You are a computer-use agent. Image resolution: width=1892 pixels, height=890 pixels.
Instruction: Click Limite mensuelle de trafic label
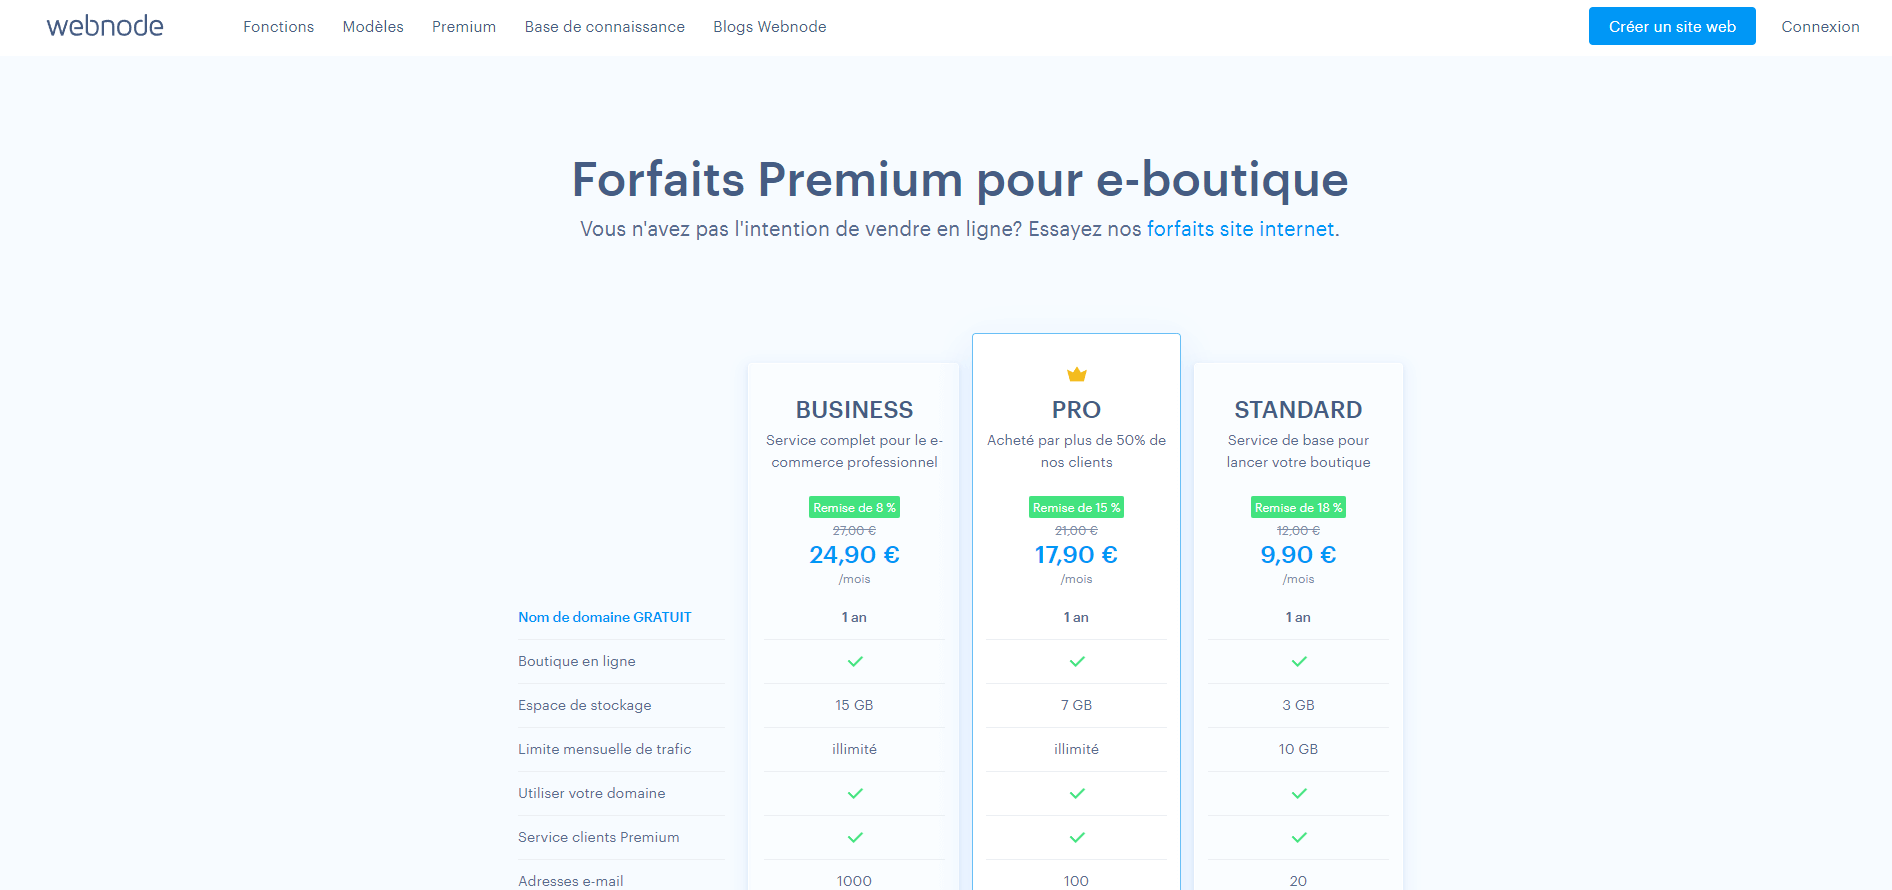click(x=605, y=749)
